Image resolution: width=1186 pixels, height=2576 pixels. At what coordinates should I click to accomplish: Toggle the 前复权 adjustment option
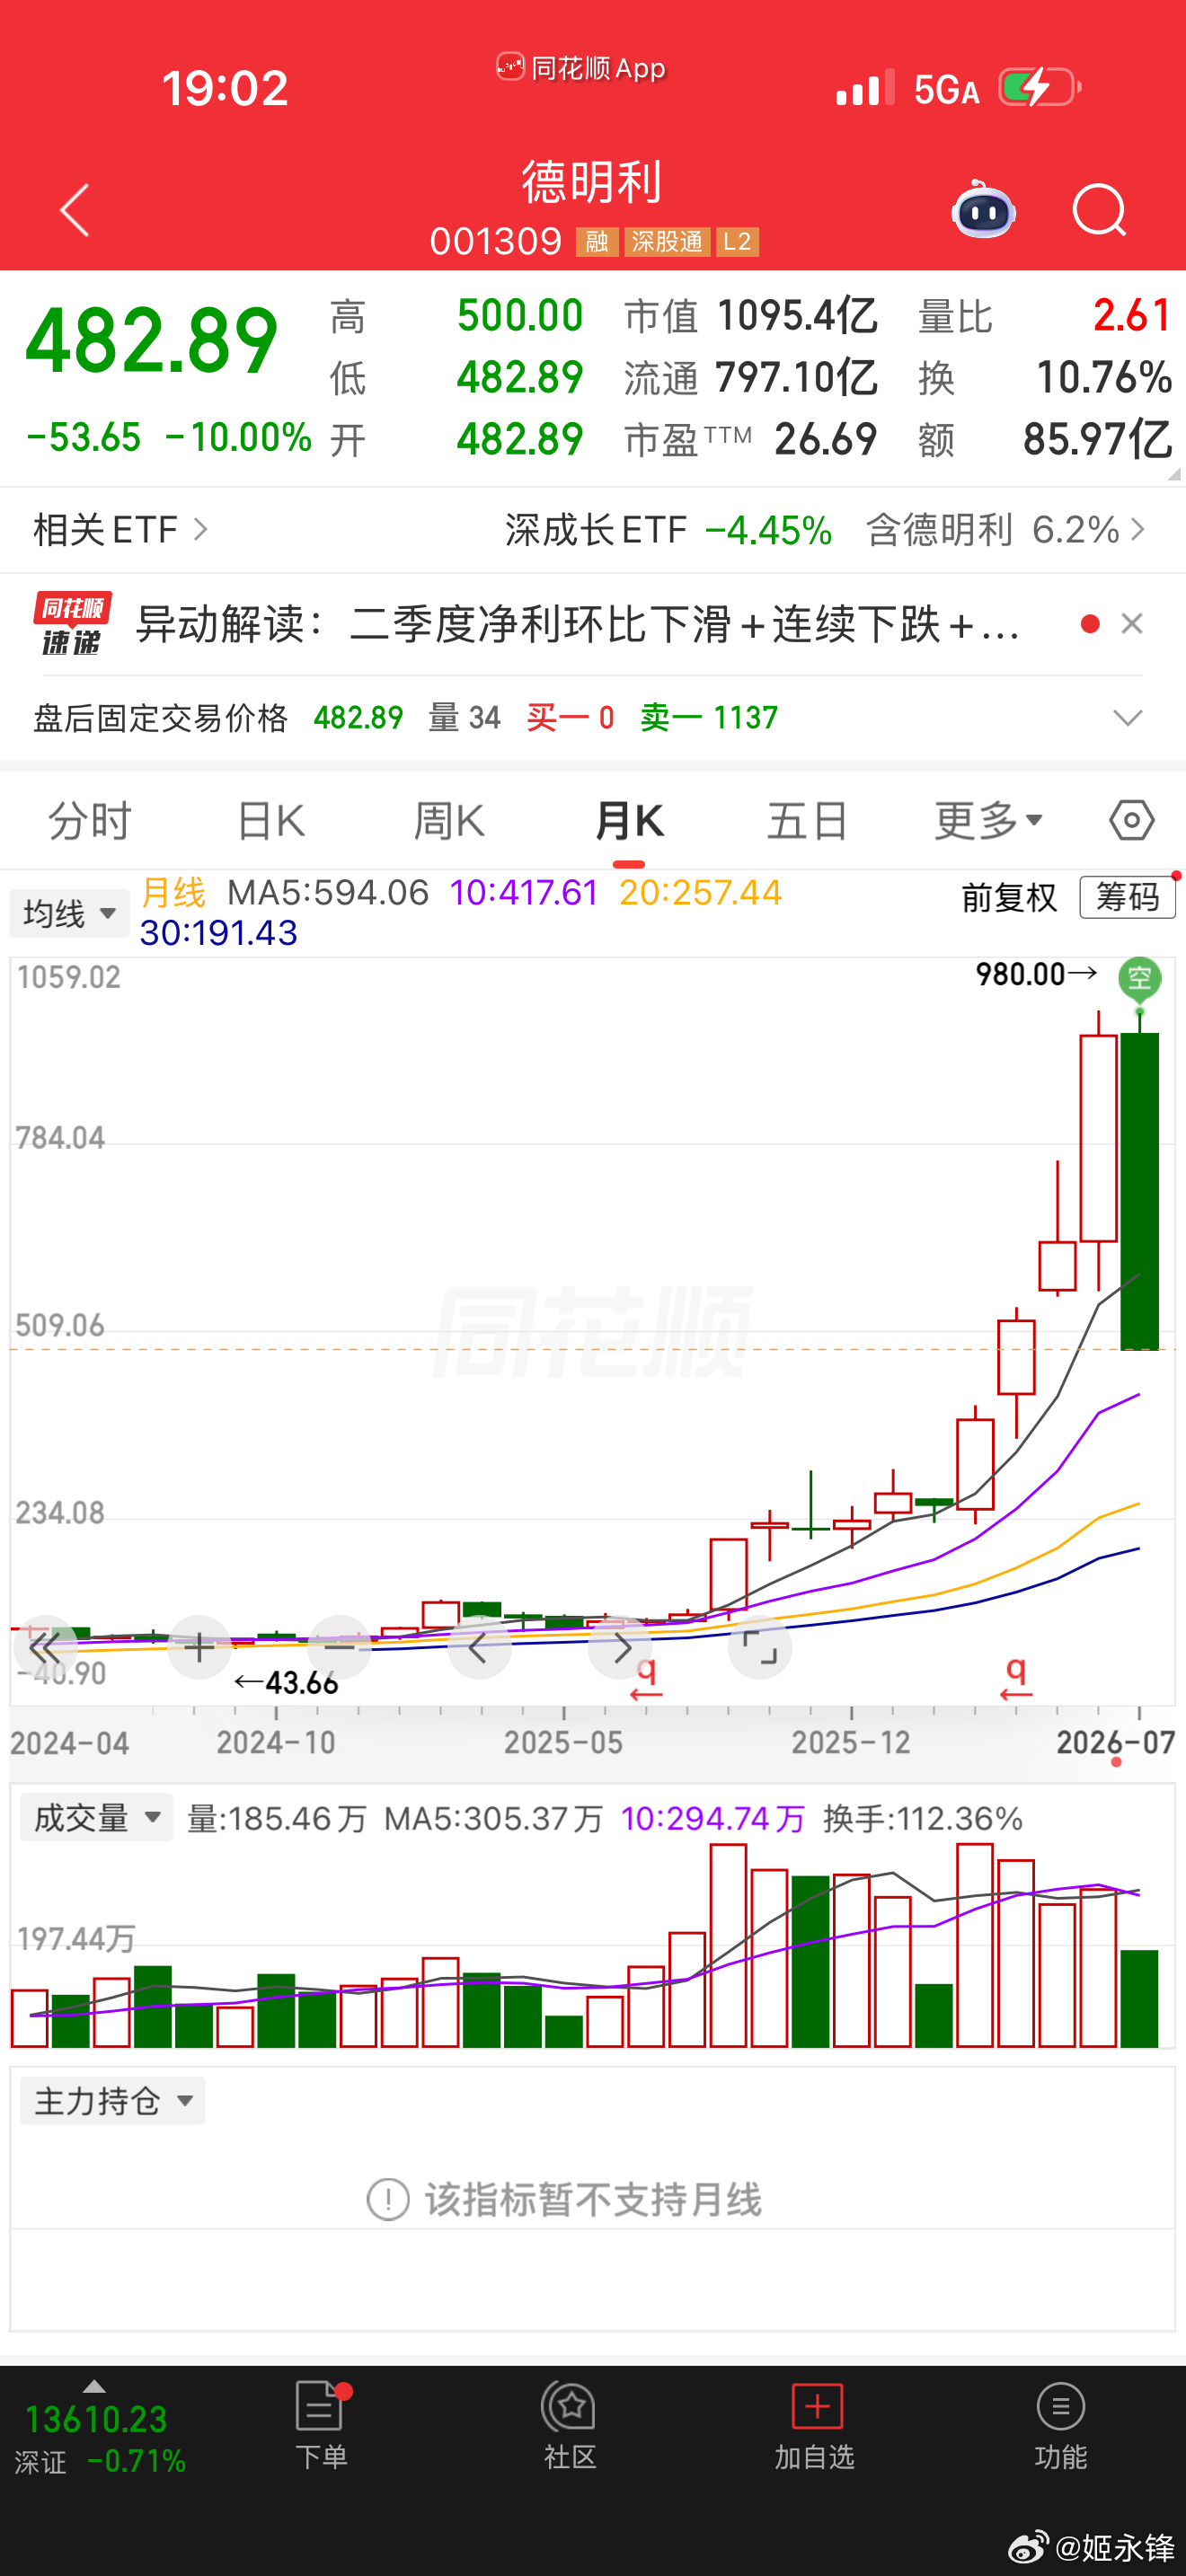pos(1009,898)
